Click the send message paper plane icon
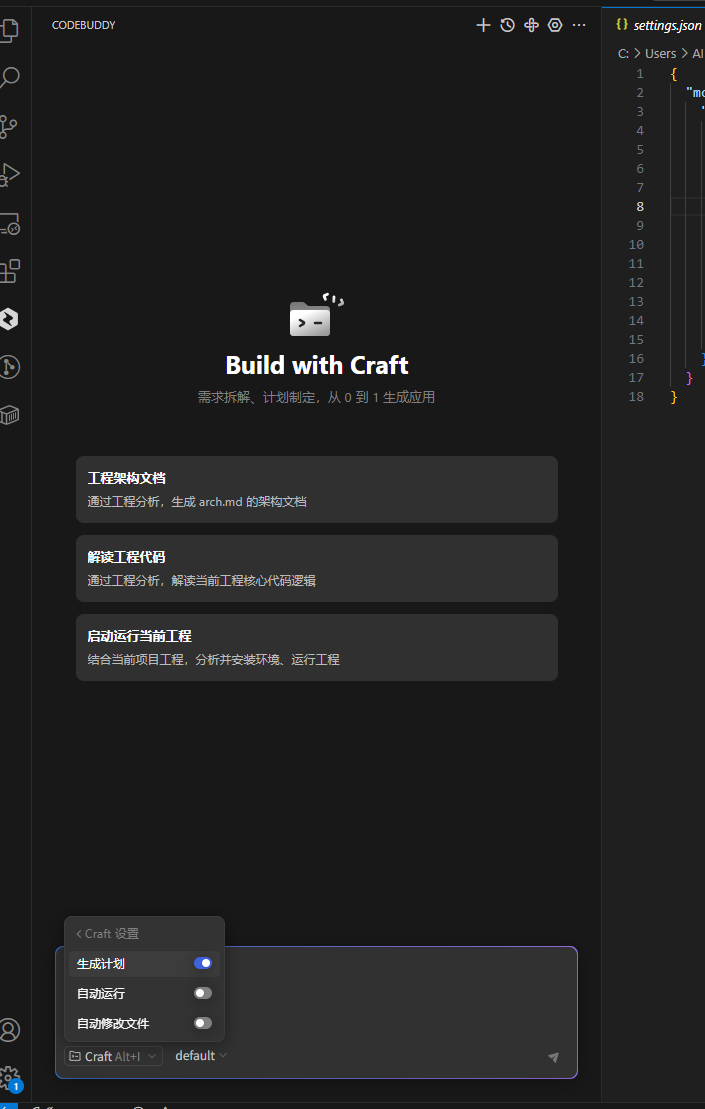 554,1057
